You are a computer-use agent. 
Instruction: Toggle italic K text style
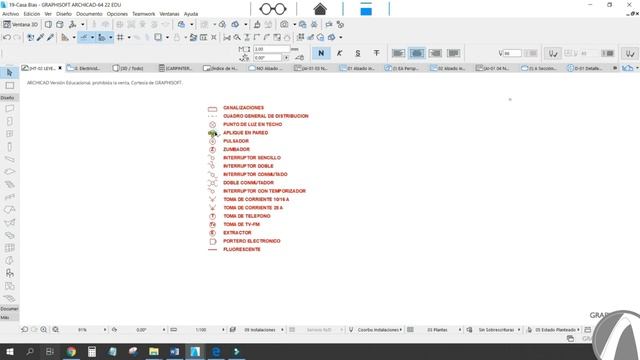(x=339, y=53)
